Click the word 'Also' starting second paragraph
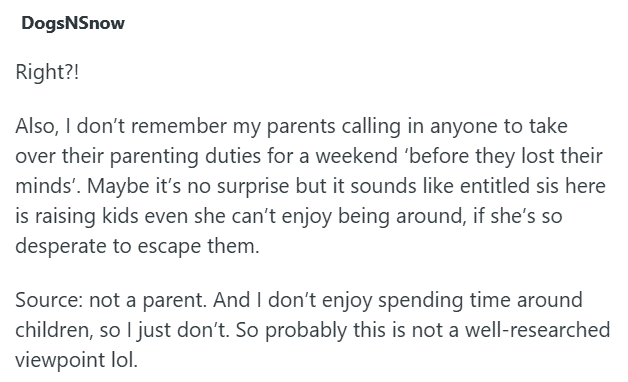 point(34,126)
